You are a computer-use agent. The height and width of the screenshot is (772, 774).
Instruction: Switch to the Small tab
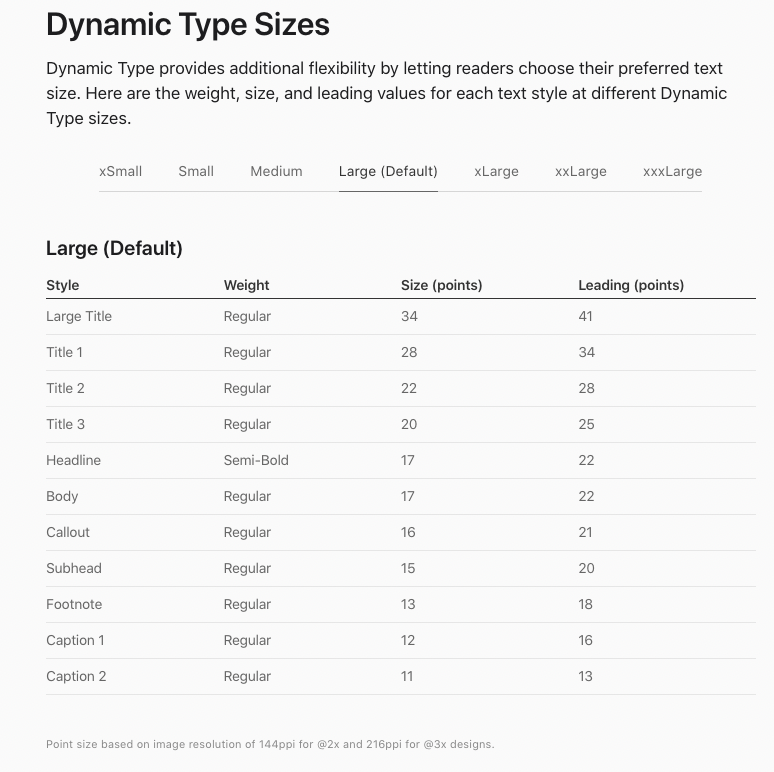point(196,171)
